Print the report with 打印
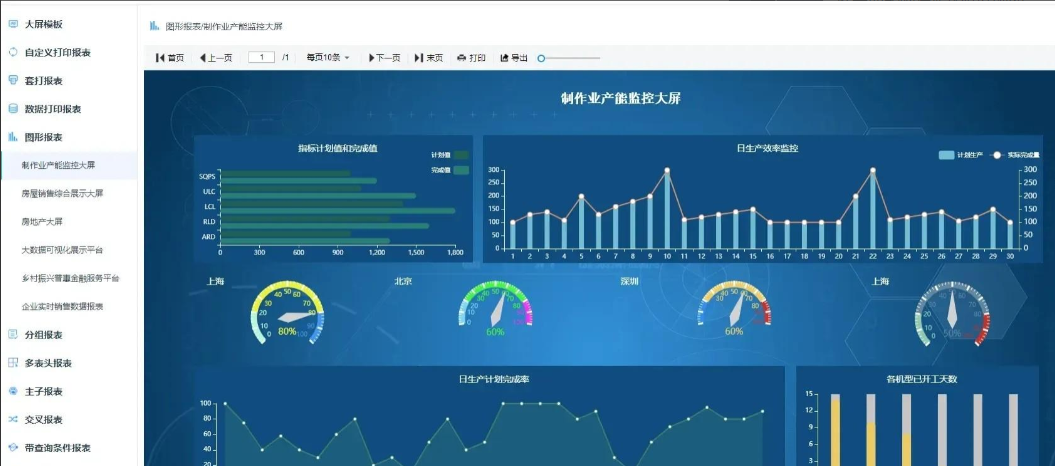This screenshot has height=466, width=1055. click(x=471, y=58)
